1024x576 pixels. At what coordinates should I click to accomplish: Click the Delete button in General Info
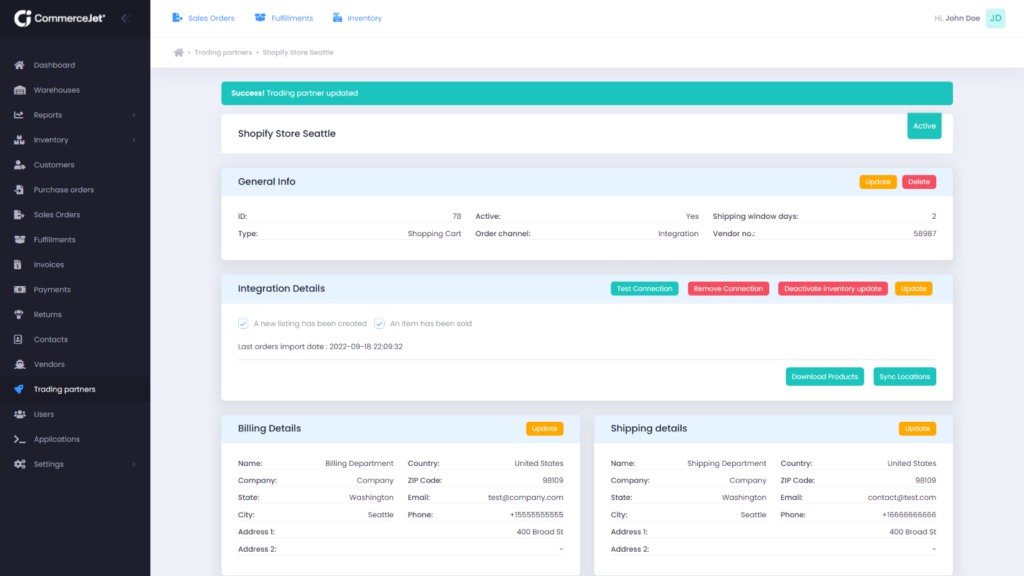919,182
